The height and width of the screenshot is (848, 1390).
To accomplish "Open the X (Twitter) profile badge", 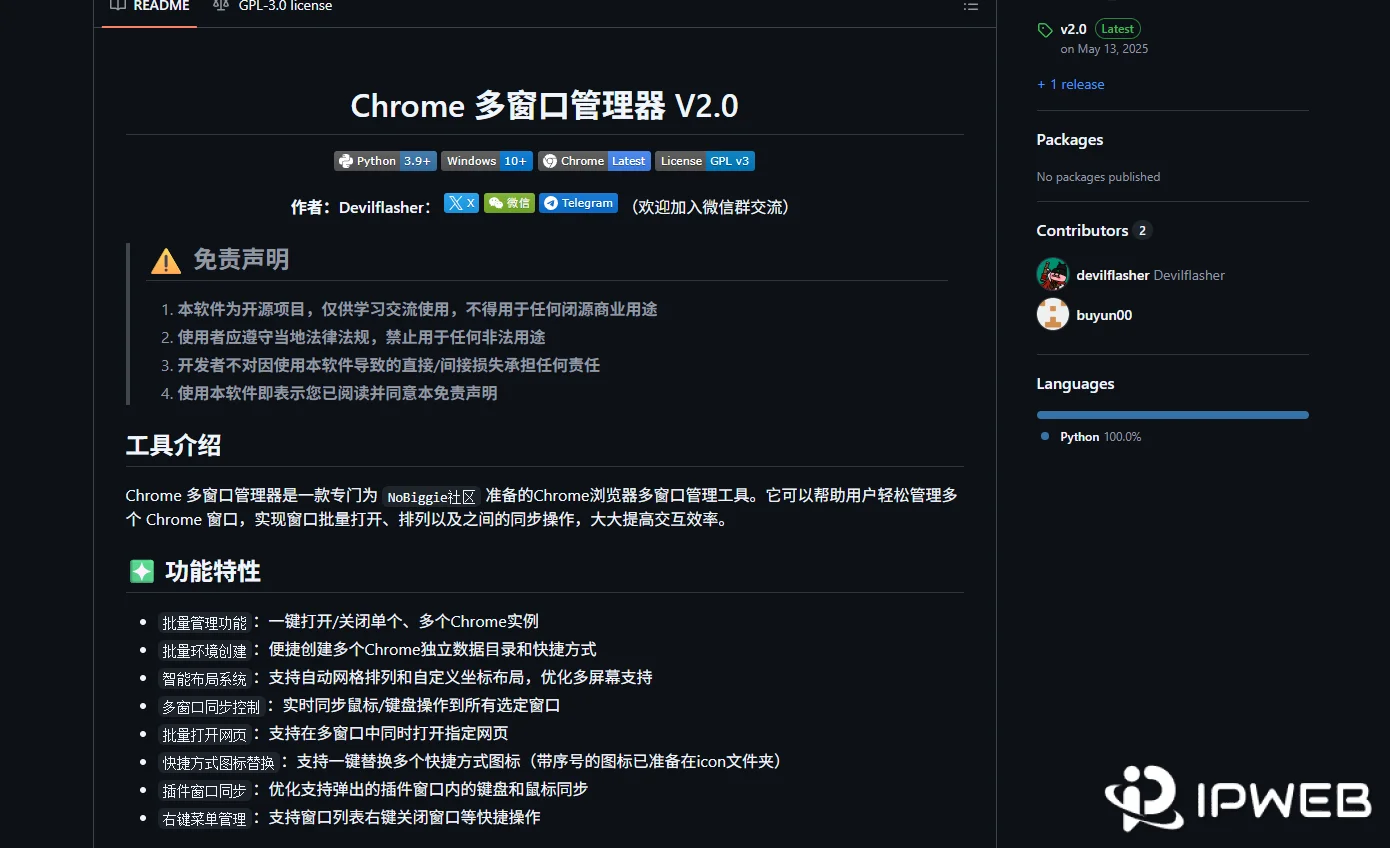I will pos(460,202).
